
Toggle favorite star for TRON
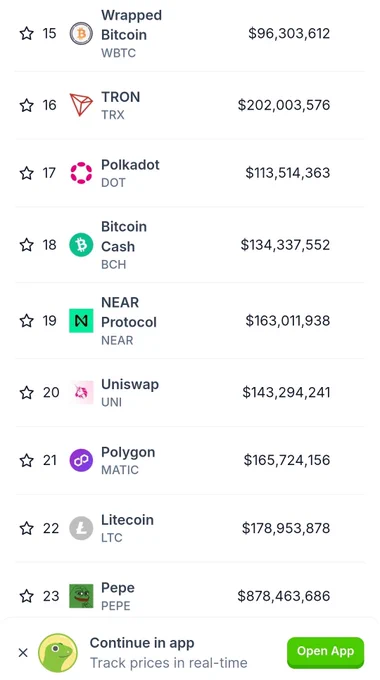[26, 105]
